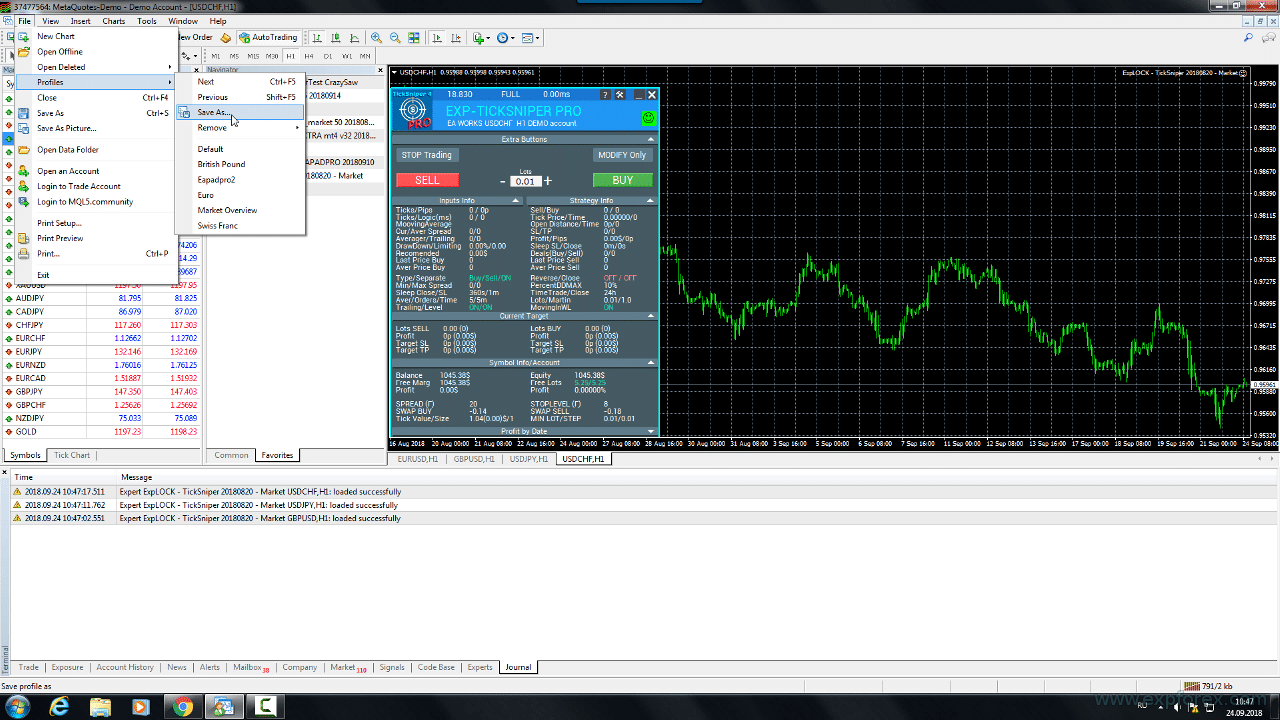Decrease lot size with minus button
The height and width of the screenshot is (720, 1280).
click(x=503, y=181)
